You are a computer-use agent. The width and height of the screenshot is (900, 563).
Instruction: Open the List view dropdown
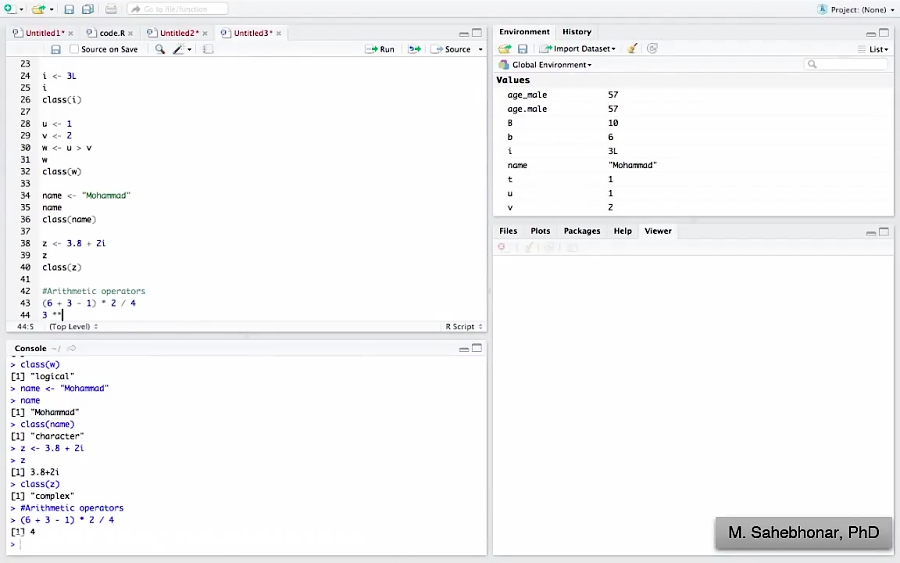tap(873, 49)
